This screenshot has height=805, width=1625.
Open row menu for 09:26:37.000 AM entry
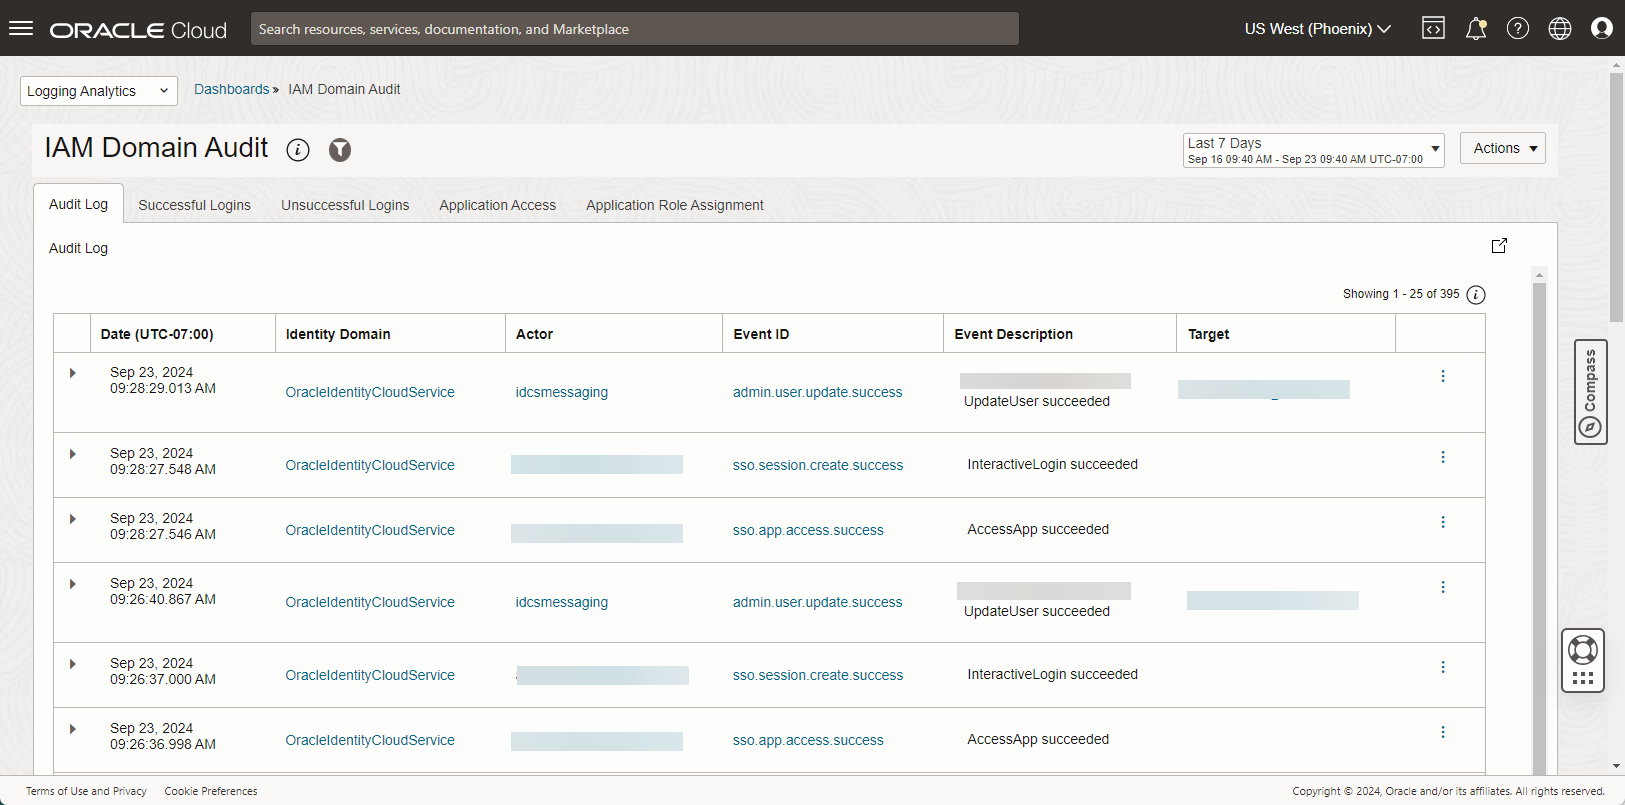[x=1442, y=667]
